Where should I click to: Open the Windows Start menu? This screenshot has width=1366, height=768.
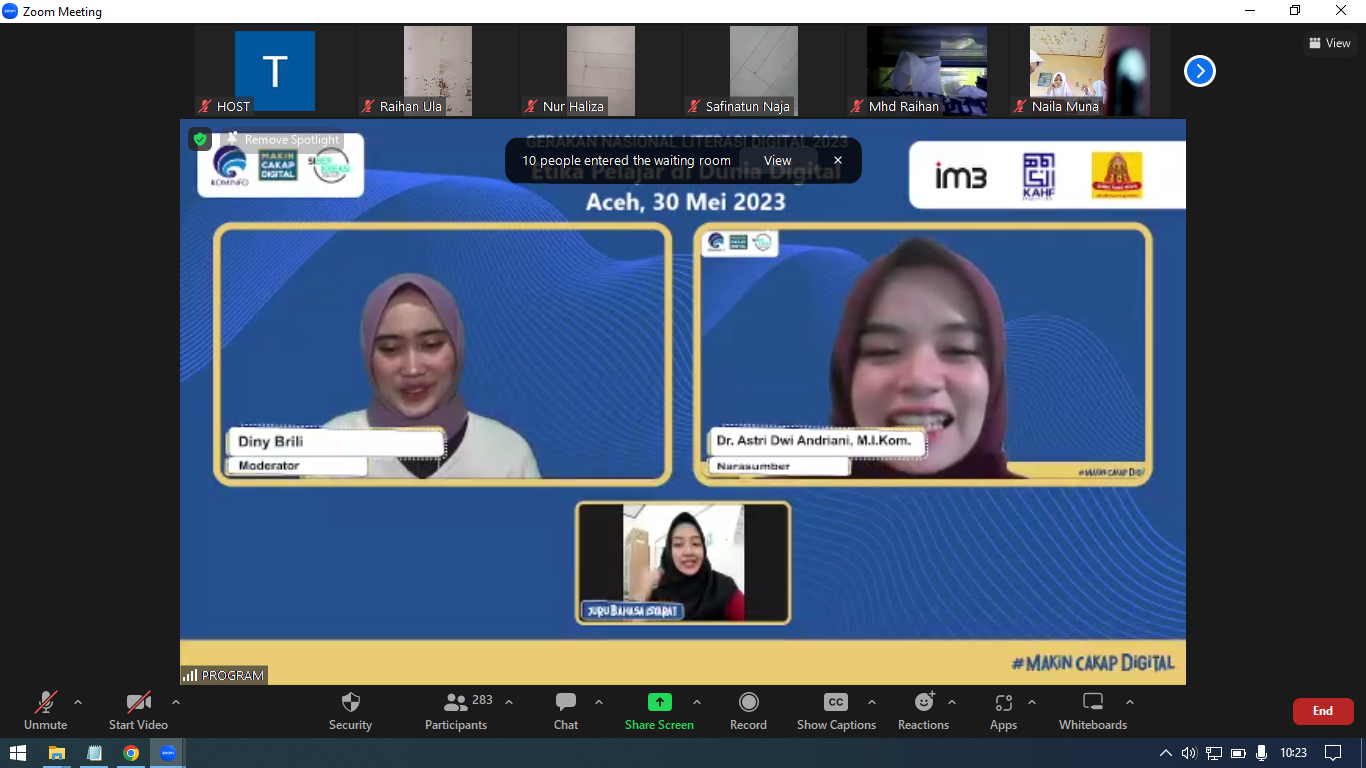[18, 753]
